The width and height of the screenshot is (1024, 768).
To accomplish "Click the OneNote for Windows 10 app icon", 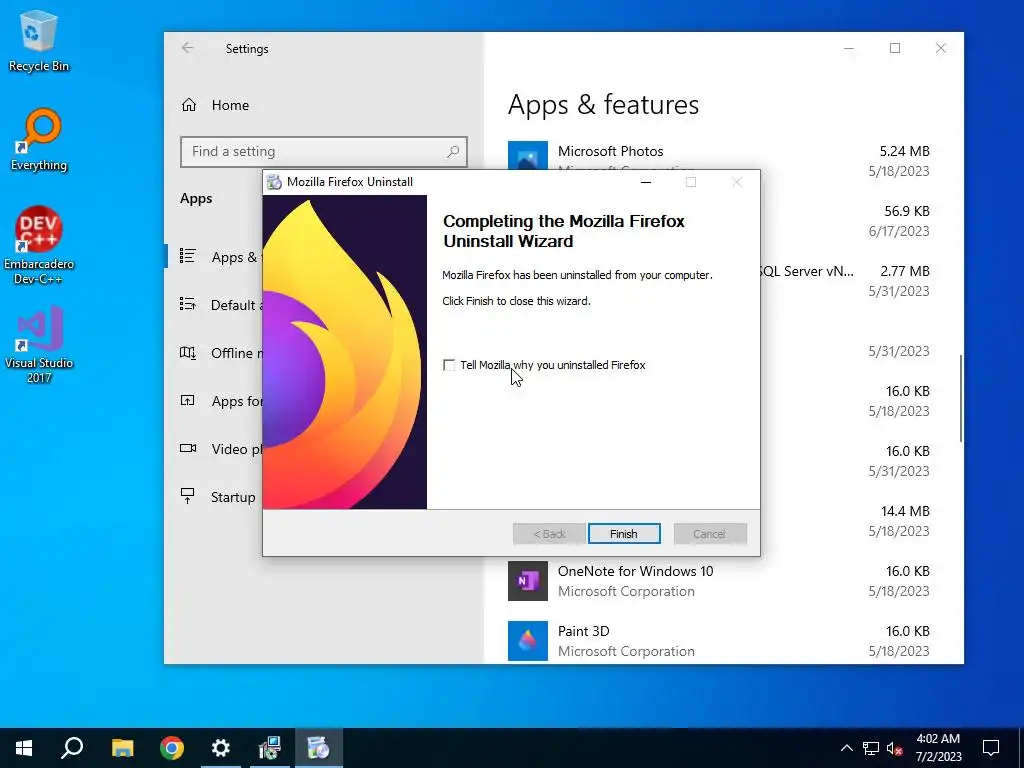I will 528,581.
